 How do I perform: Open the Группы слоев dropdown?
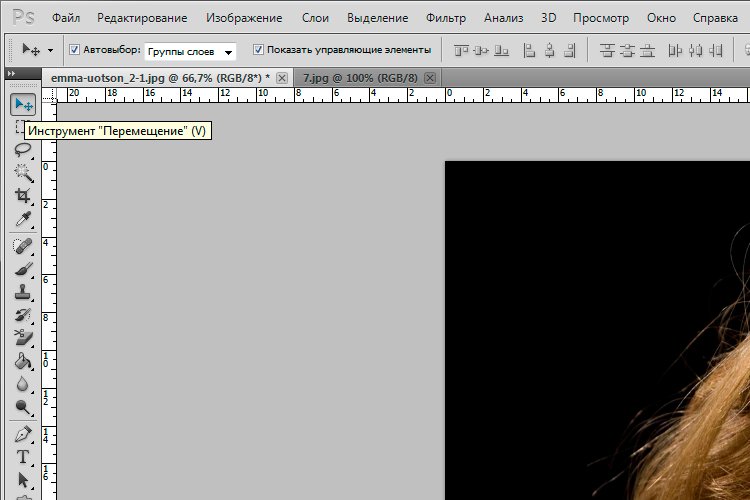190,51
